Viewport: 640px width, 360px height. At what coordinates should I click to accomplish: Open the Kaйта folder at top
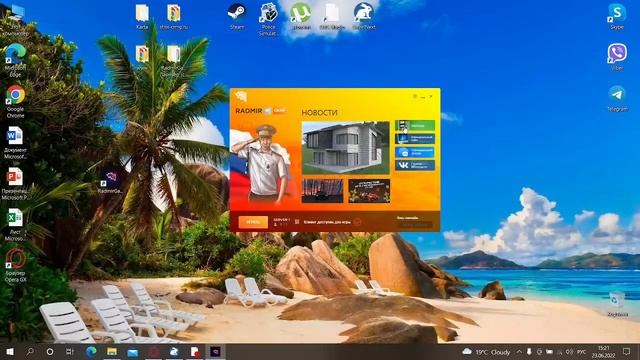coord(142,16)
